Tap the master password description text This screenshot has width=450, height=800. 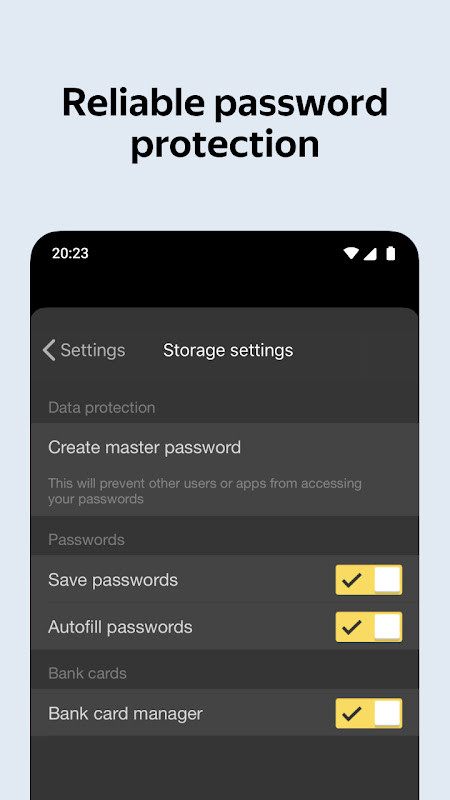point(205,491)
